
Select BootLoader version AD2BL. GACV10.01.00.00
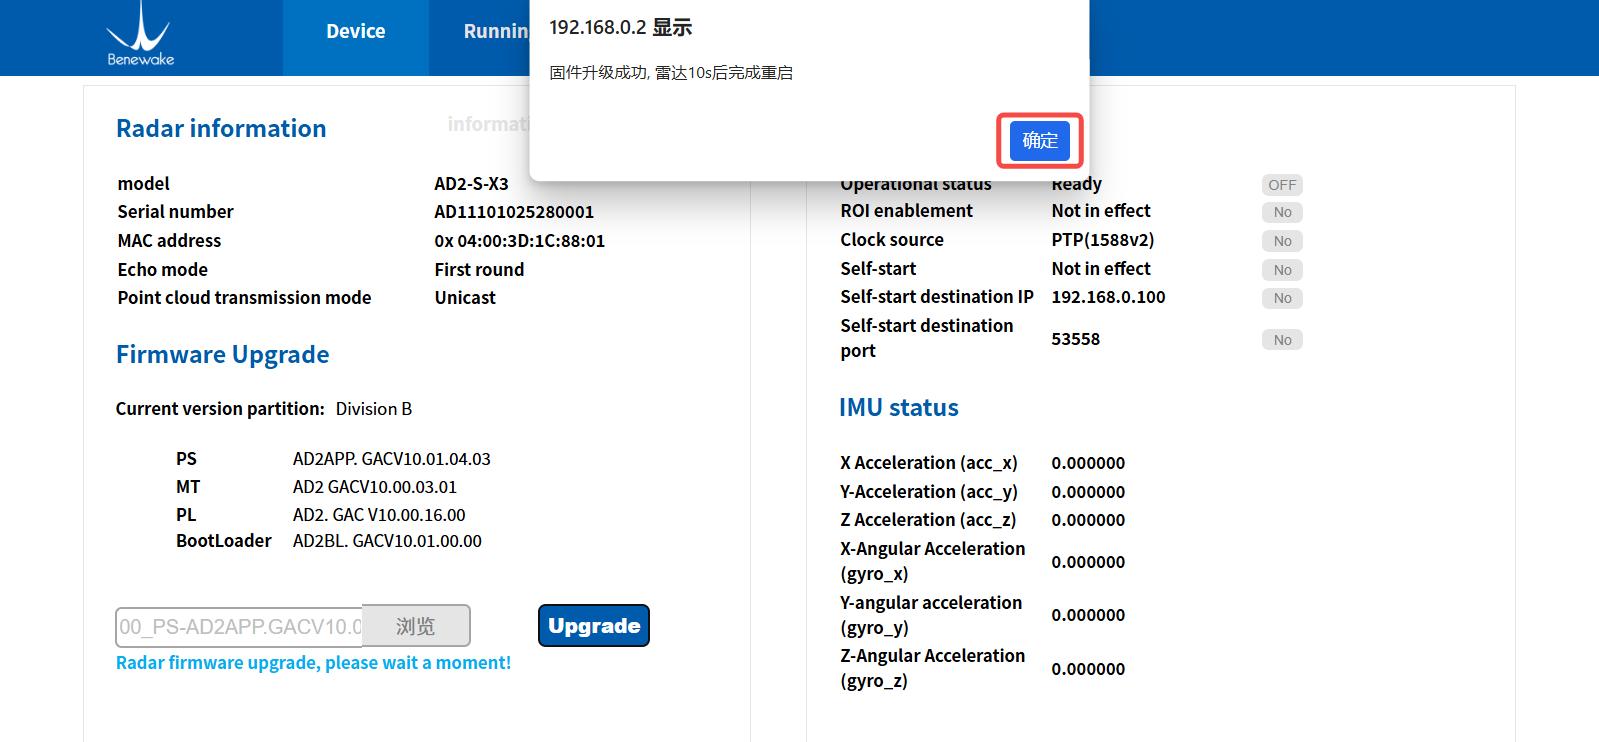[387, 540]
